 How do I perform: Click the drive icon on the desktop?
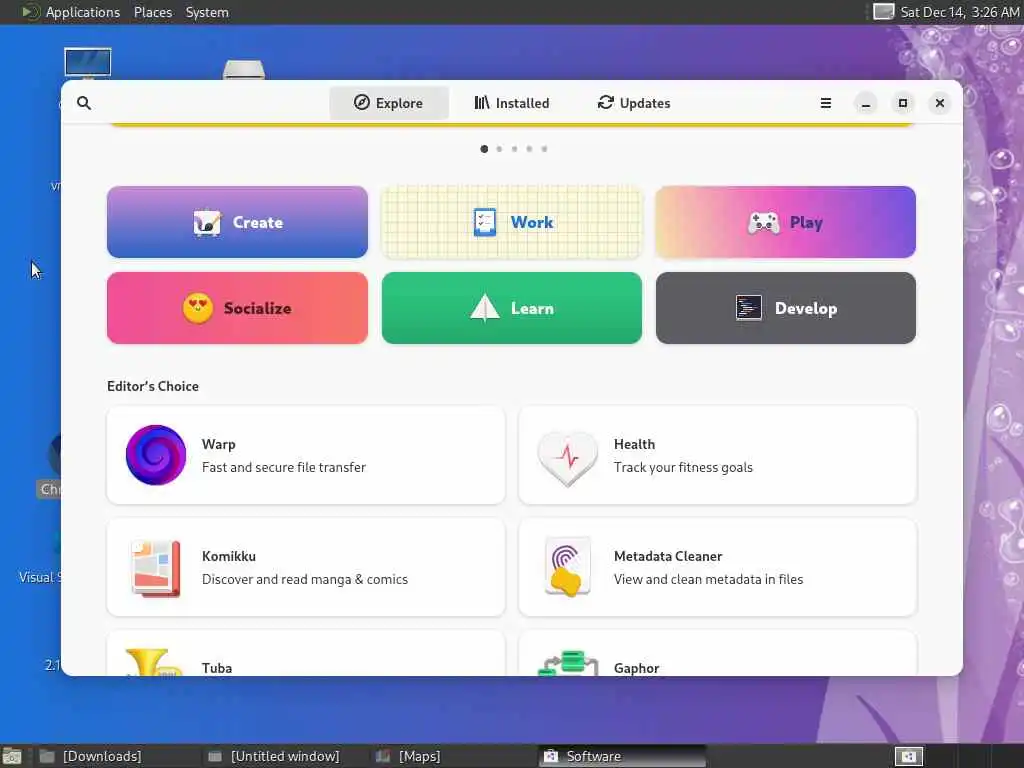[244, 69]
